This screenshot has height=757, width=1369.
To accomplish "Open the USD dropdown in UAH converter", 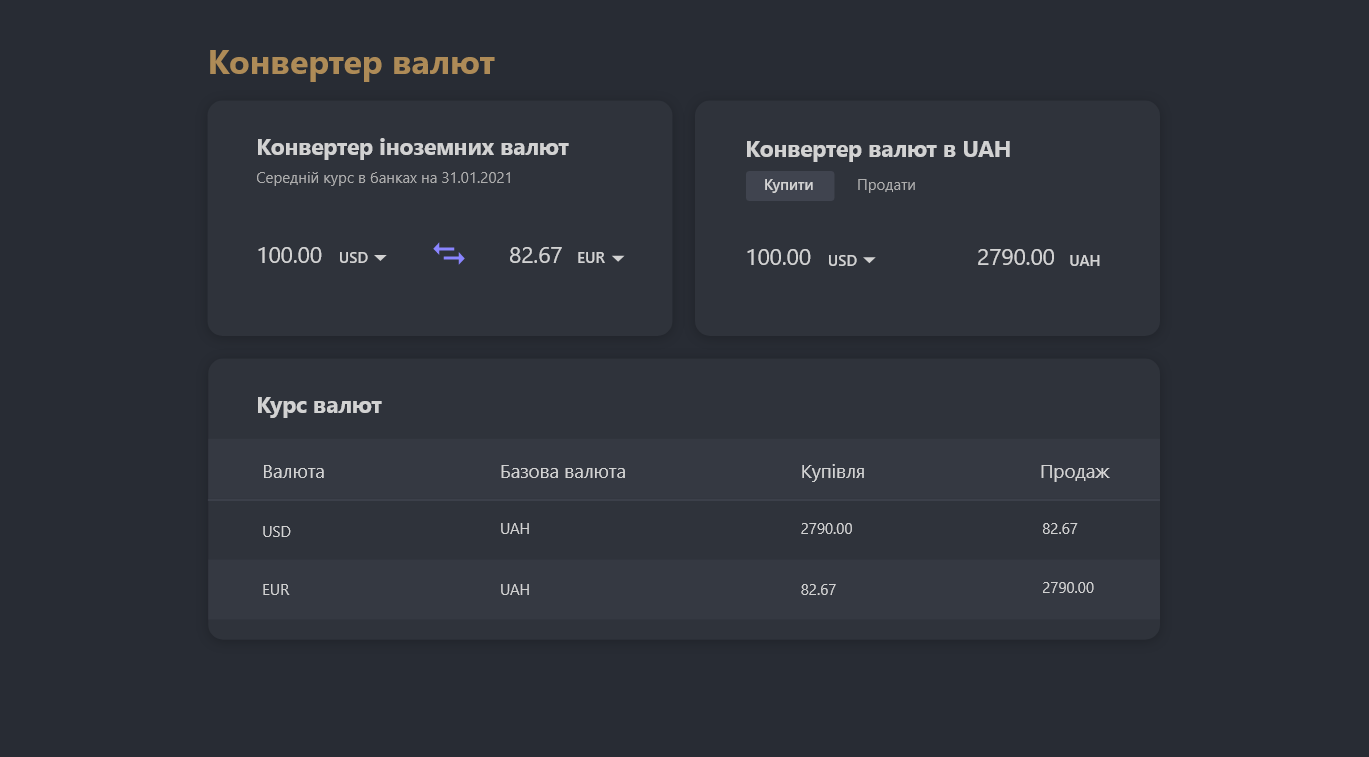I will point(851,261).
